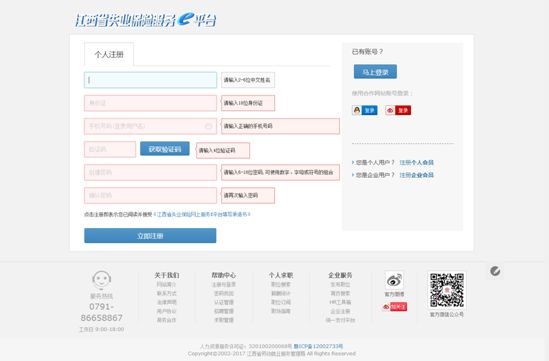Click the name hint 请输入2~6位中文姓名
The height and width of the screenshot is (361, 549).
[247, 80]
